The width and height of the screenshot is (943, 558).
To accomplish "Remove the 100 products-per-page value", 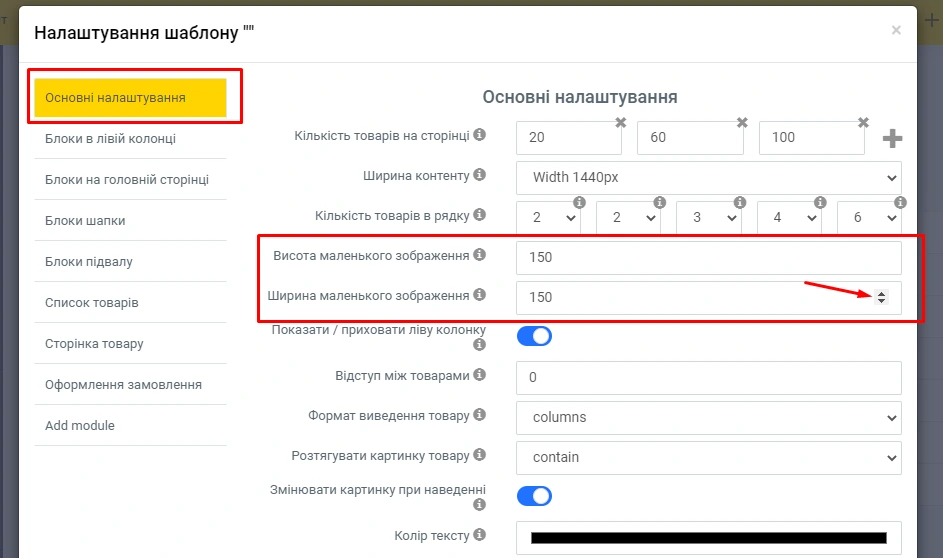I will [x=863, y=122].
